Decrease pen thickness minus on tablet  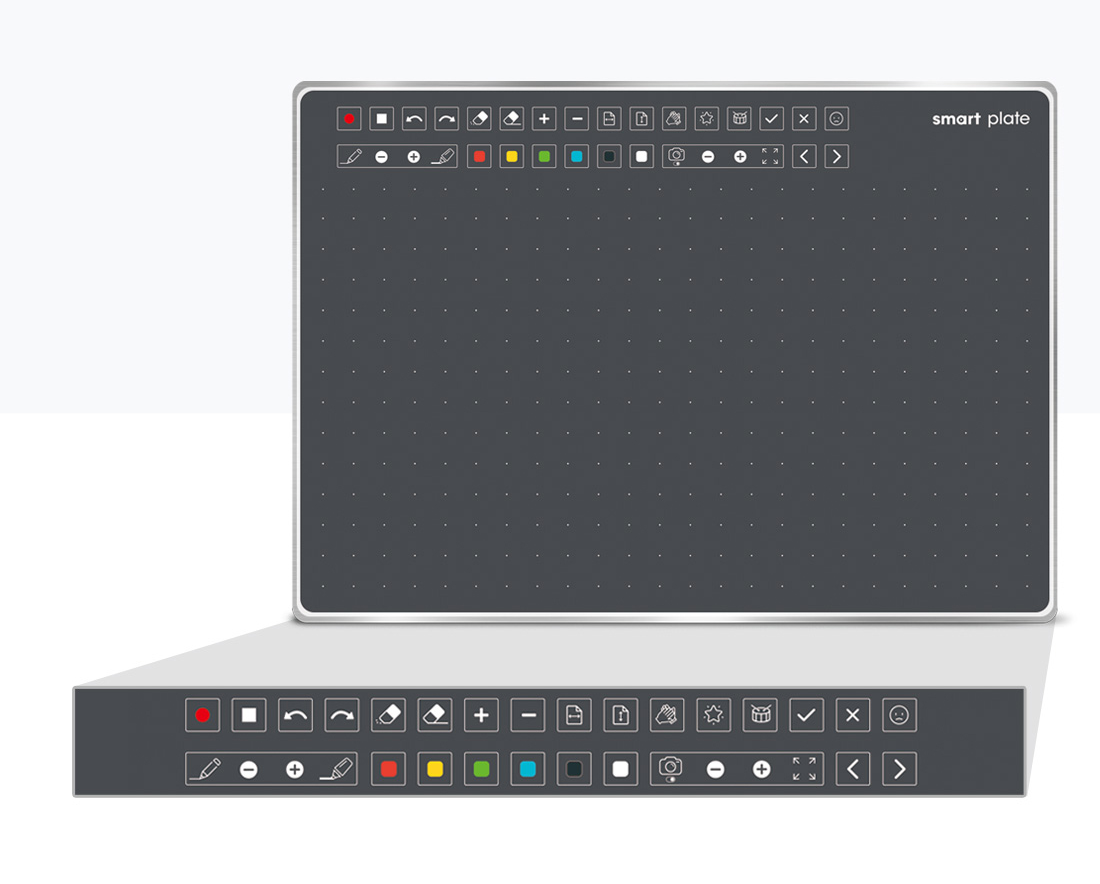[x=382, y=157]
